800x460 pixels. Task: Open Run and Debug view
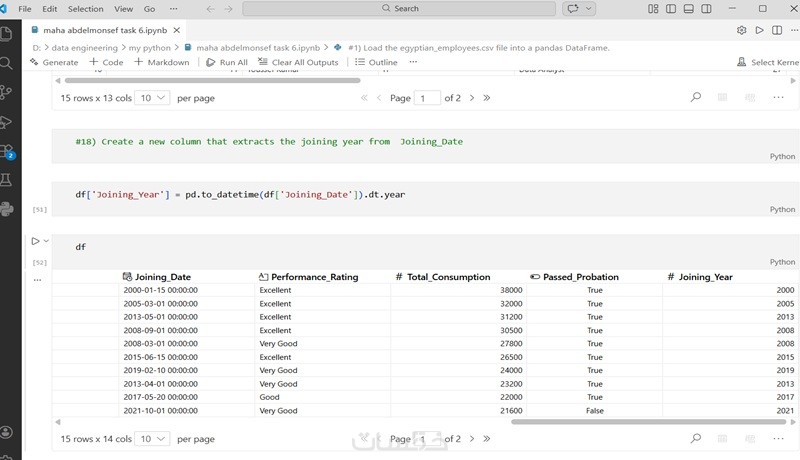pos(6,122)
